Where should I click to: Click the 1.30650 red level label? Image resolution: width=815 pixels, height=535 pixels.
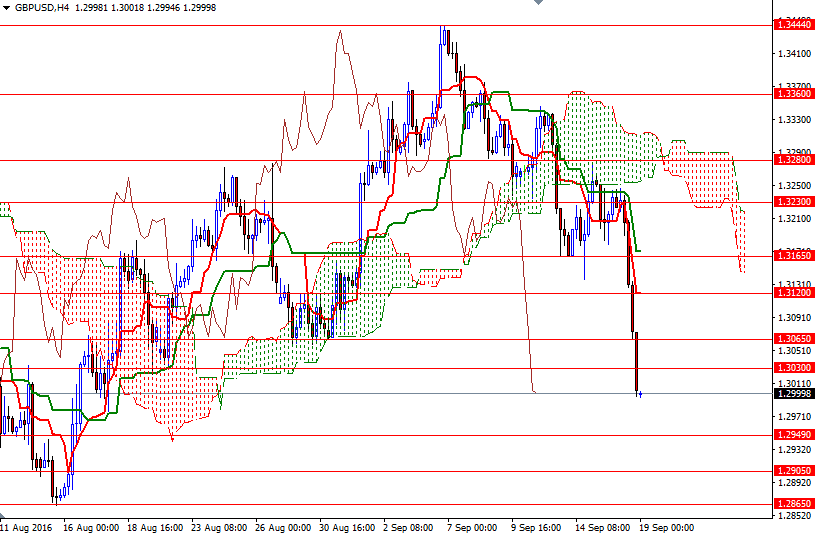click(x=794, y=338)
